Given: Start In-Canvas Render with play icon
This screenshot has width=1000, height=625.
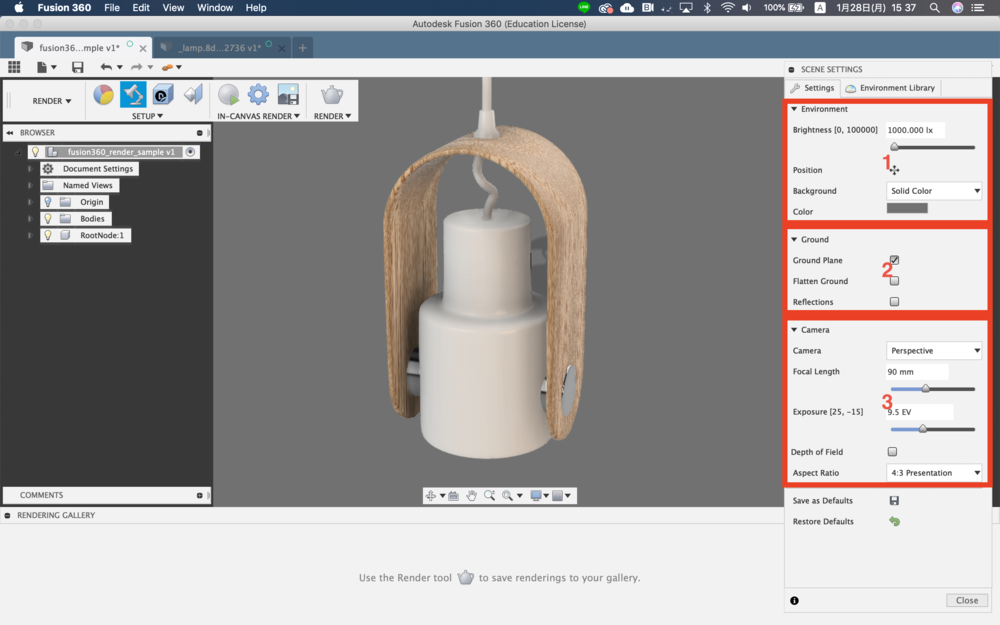Looking at the screenshot, I should (229, 95).
